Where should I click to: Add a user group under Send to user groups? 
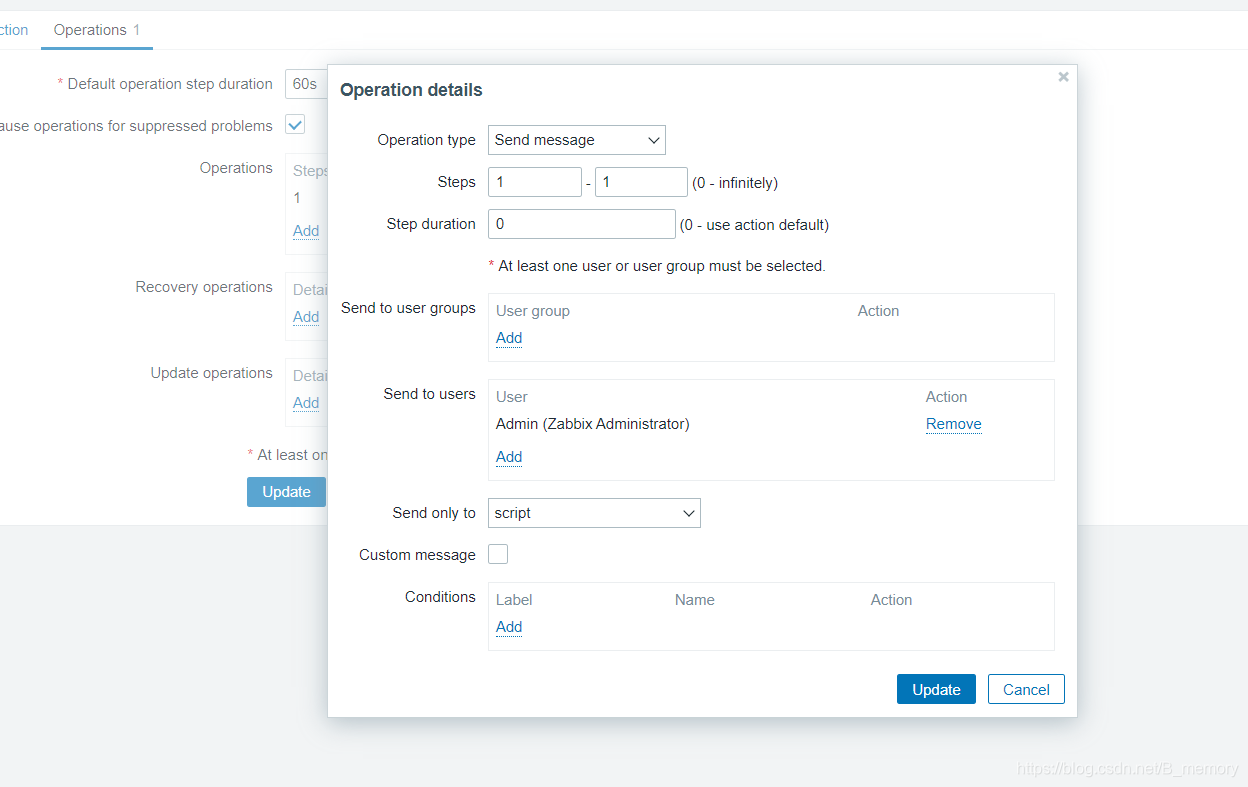[x=509, y=338]
